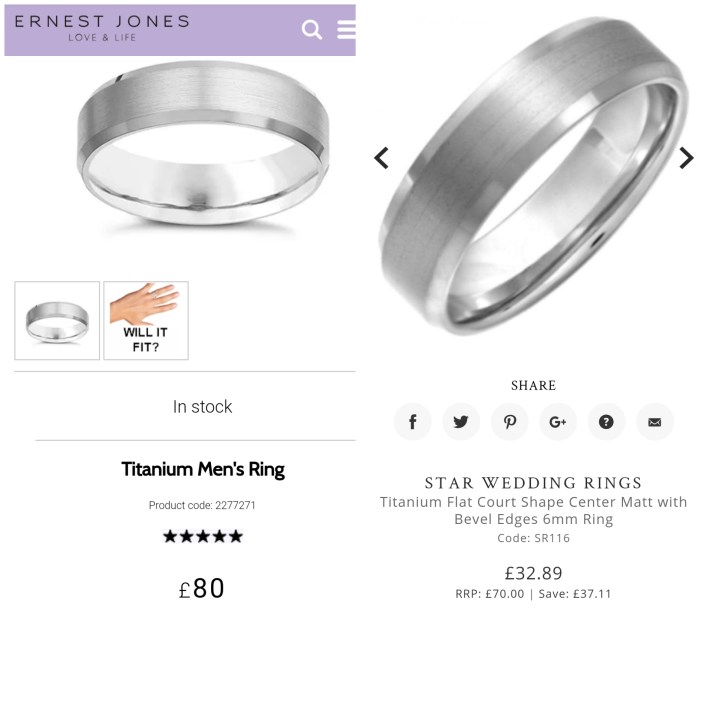Click the question mark share icon

tap(606, 422)
